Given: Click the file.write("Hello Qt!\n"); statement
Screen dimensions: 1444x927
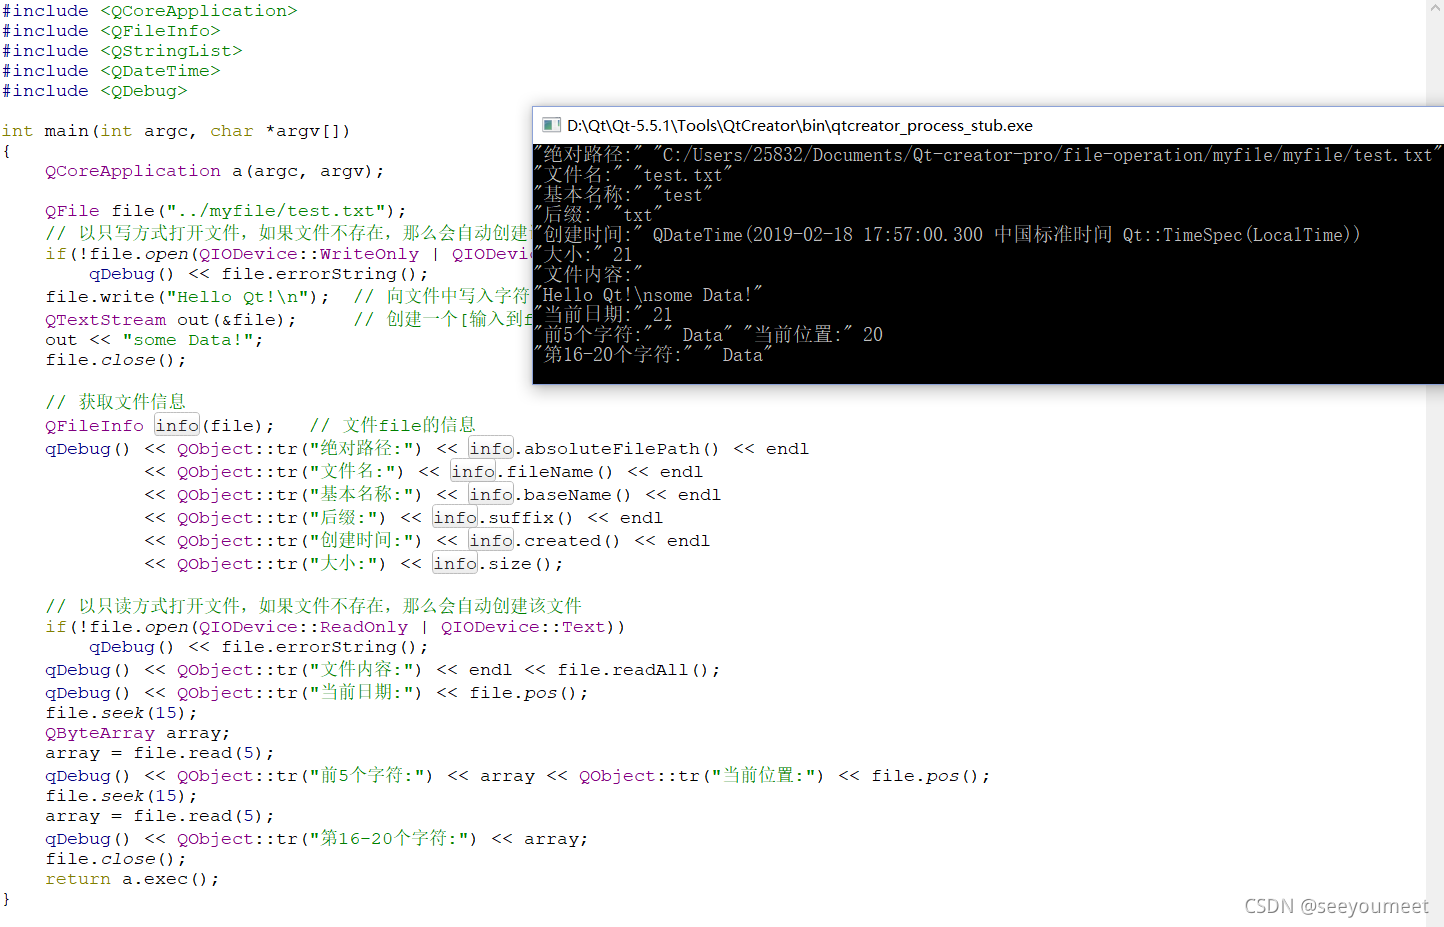Looking at the screenshot, I should (x=187, y=297).
